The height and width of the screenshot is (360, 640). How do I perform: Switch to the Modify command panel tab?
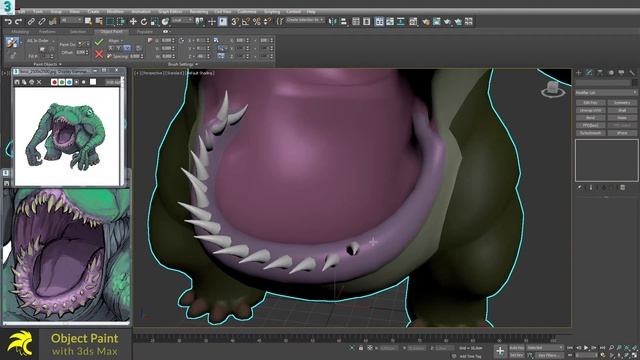[589, 73]
